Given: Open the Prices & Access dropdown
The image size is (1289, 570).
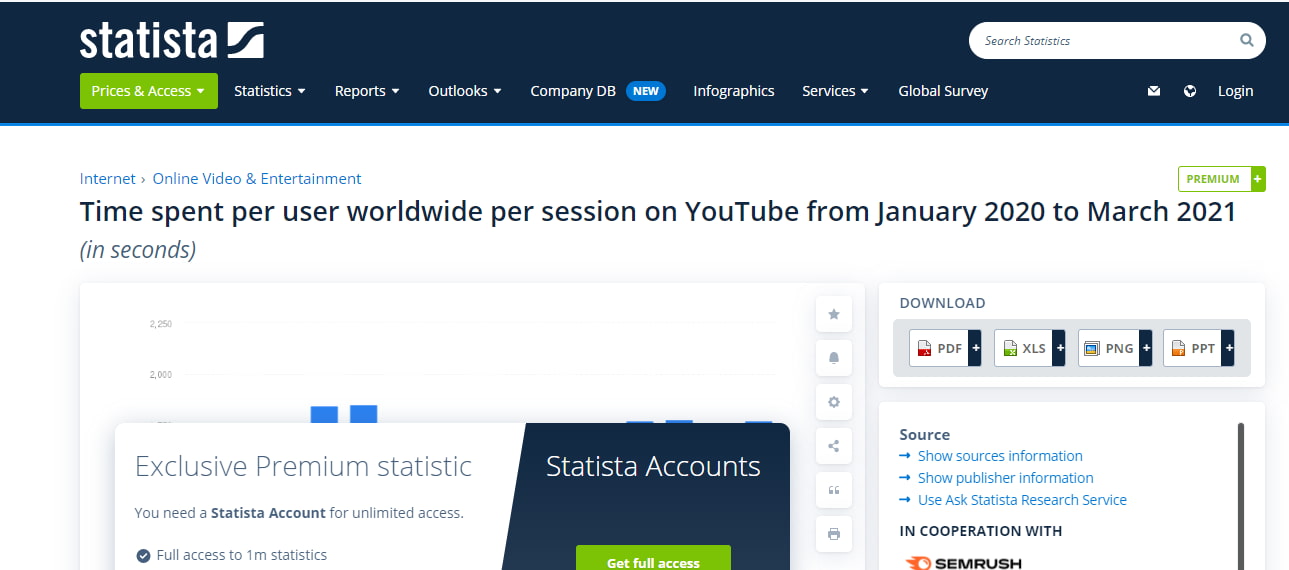Looking at the screenshot, I should click(149, 91).
